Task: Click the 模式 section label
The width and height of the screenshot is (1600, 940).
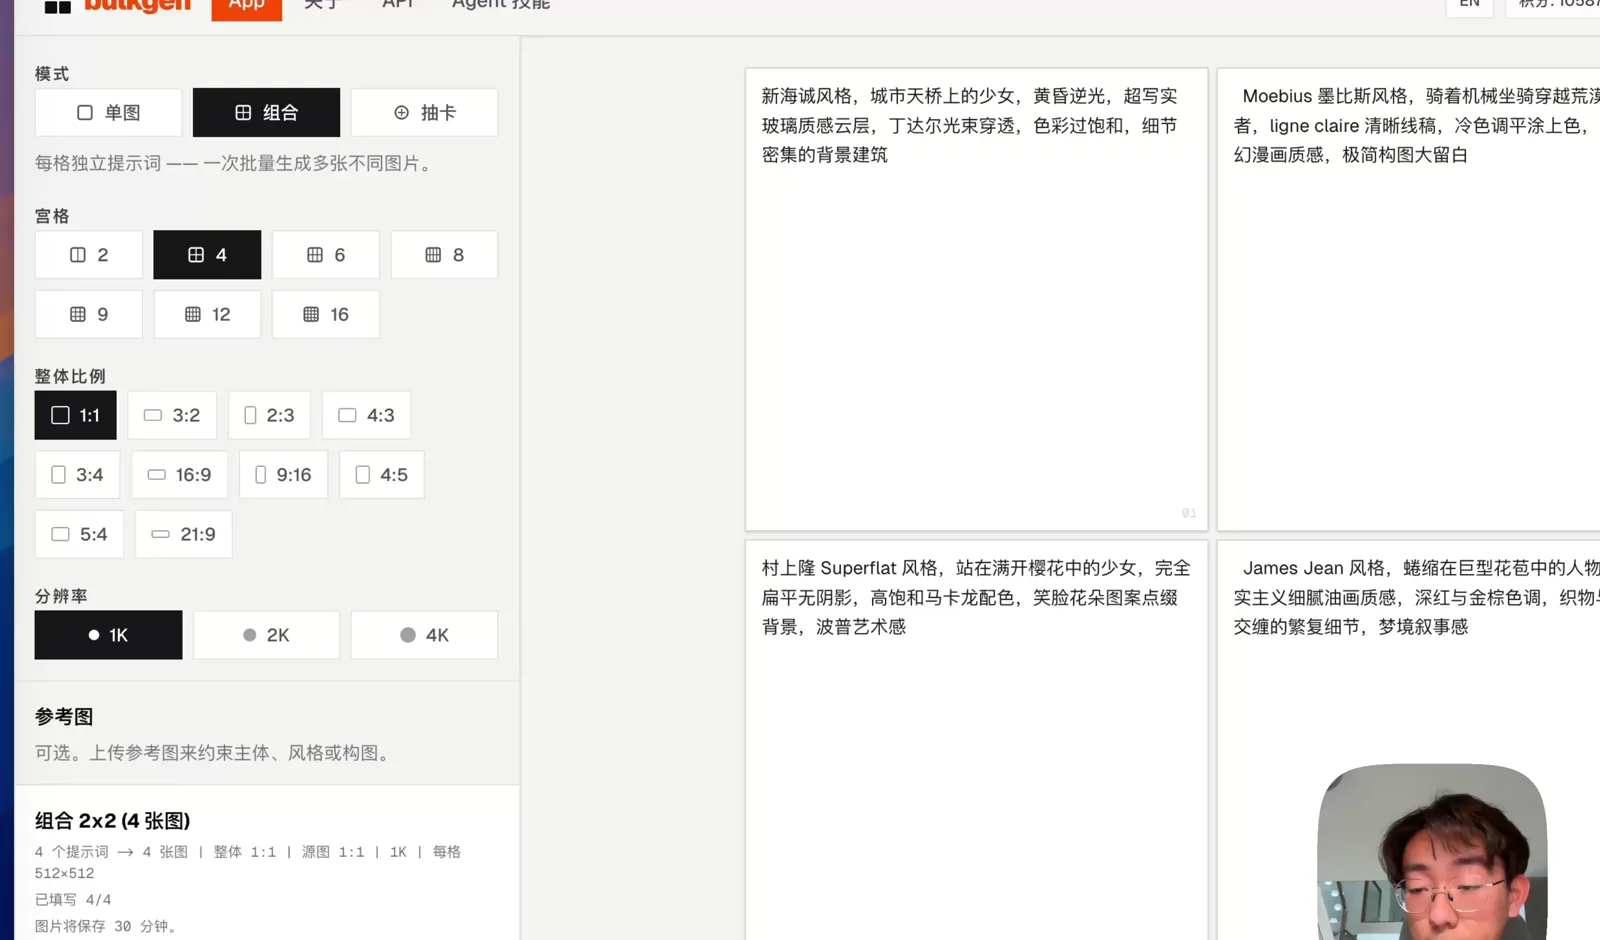Action: pyautogui.click(x=52, y=74)
